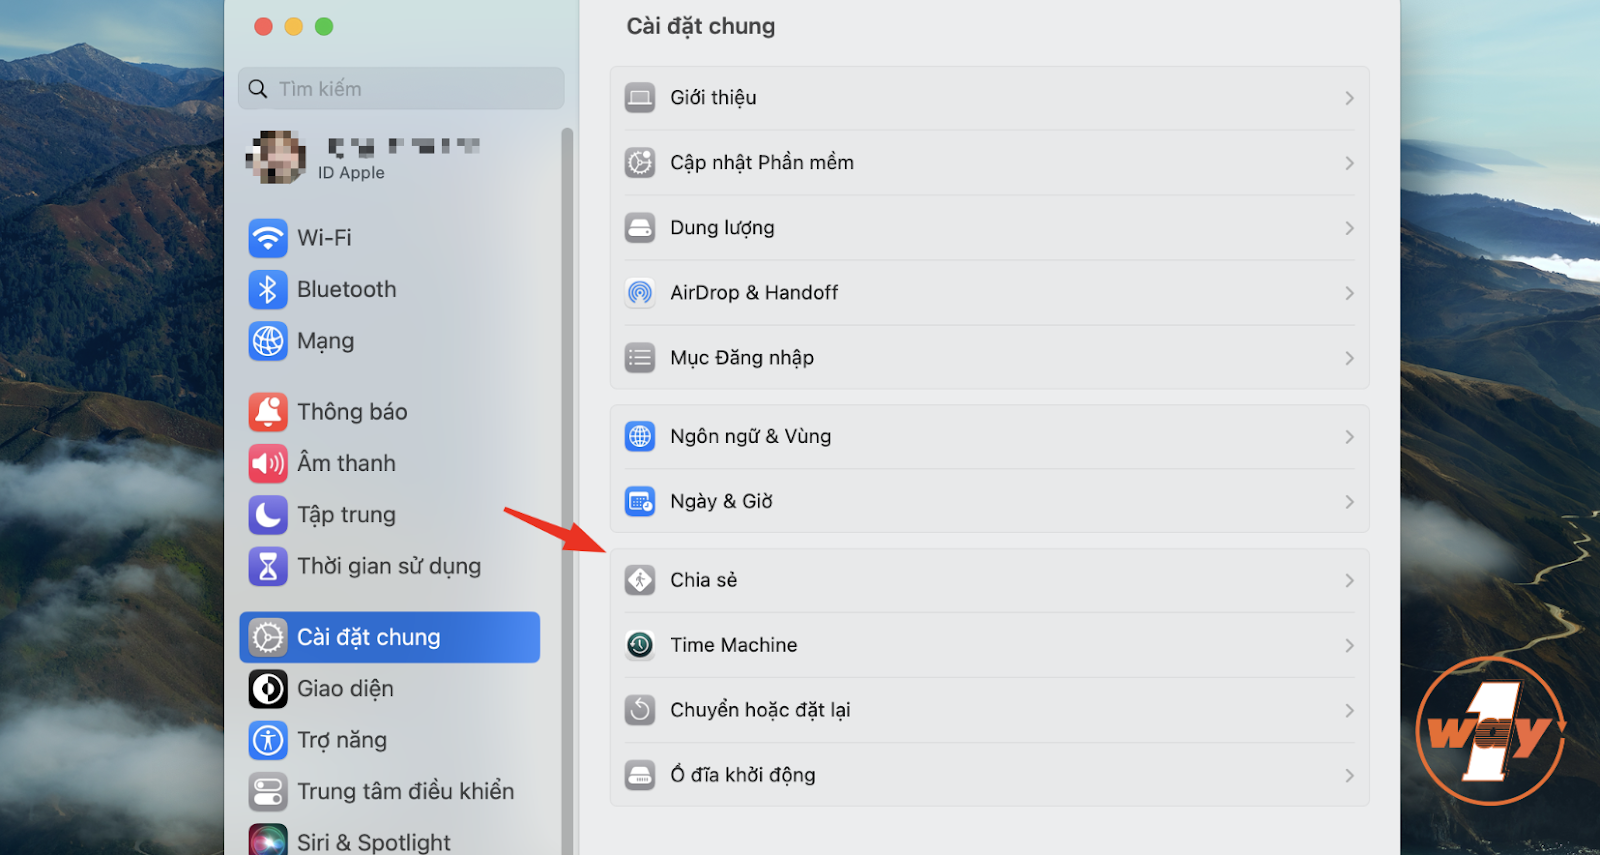The width and height of the screenshot is (1600, 855).
Task: Open Thời gian sử dụng label
Action: coord(389,567)
